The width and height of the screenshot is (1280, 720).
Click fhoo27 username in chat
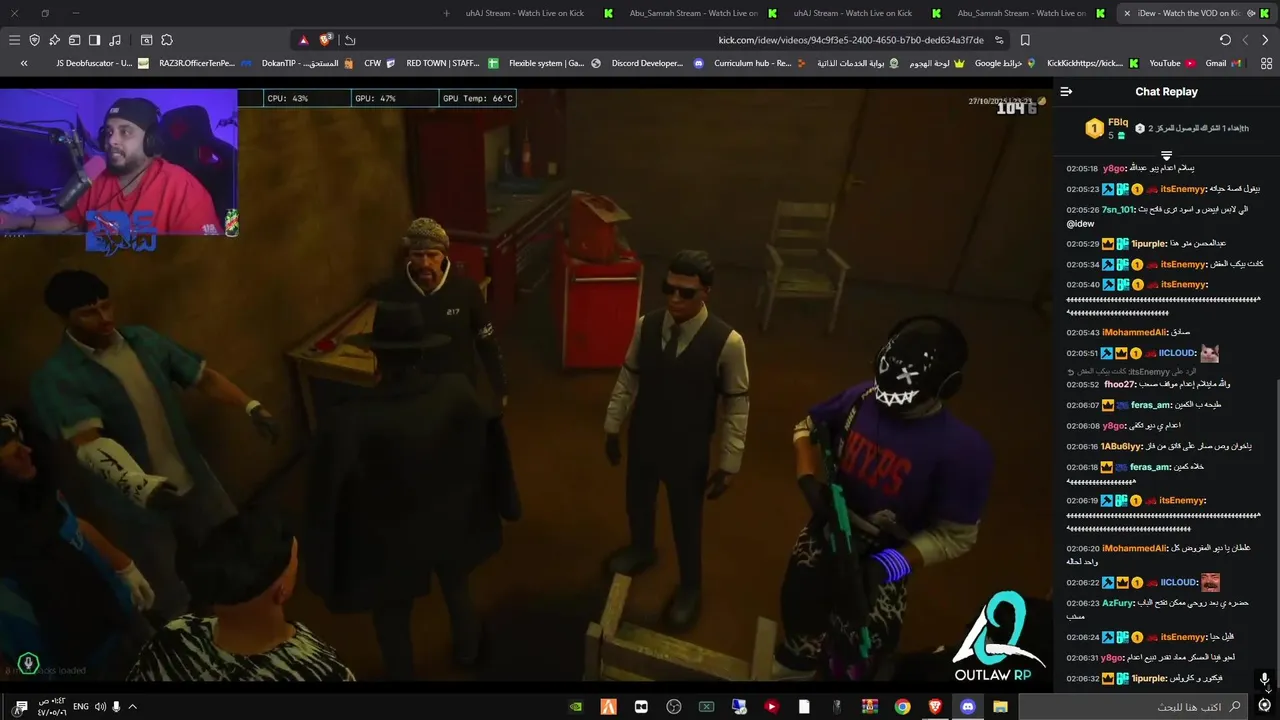[1120, 384]
